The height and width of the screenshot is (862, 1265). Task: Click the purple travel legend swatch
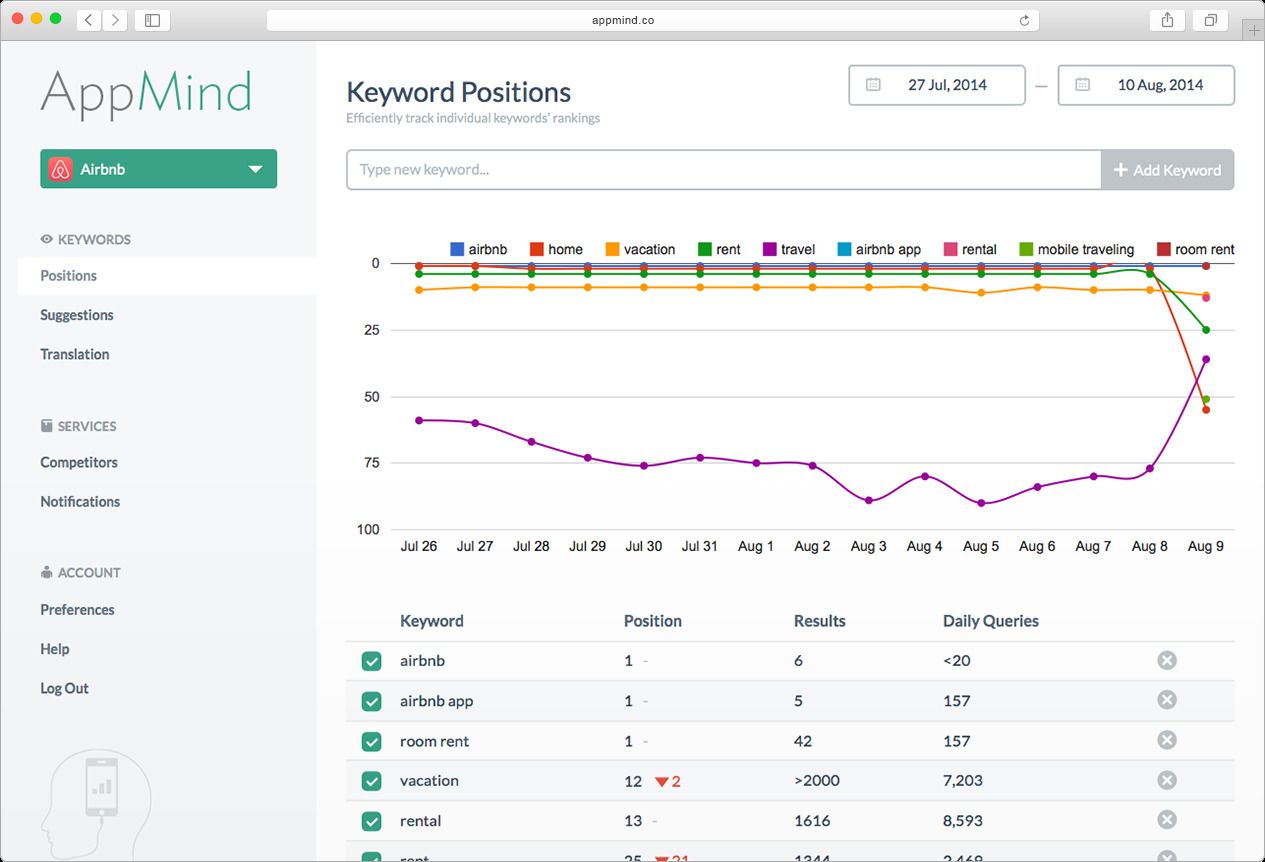770,249
